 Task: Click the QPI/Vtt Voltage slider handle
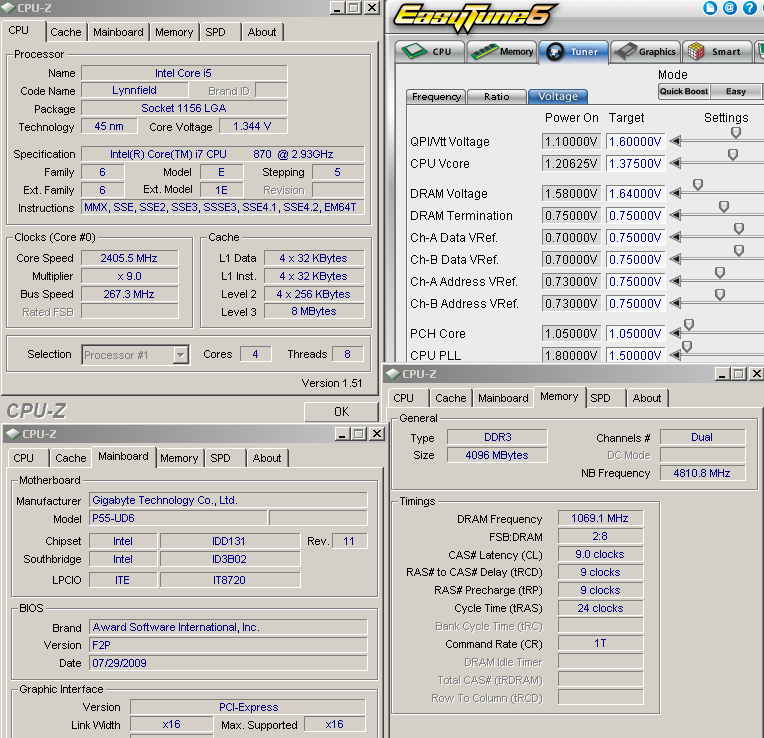tap(736, 132)
